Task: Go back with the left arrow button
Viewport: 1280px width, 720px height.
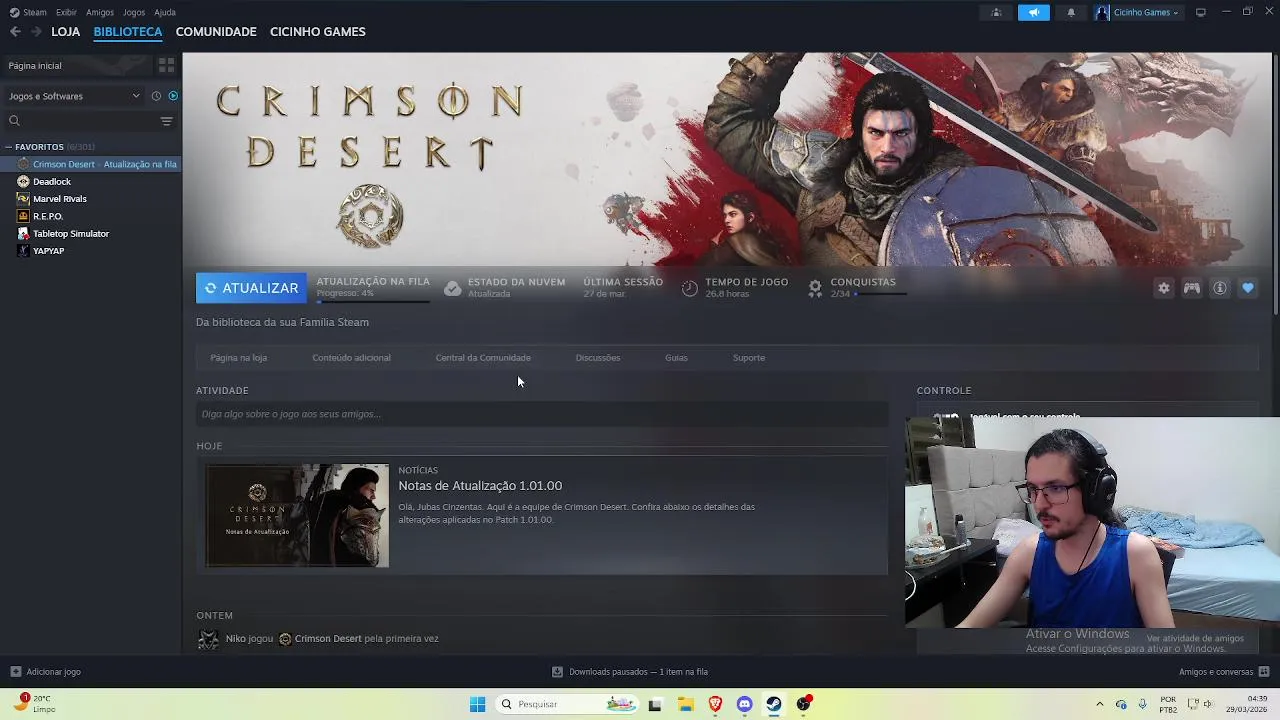Action: (15, 32)
